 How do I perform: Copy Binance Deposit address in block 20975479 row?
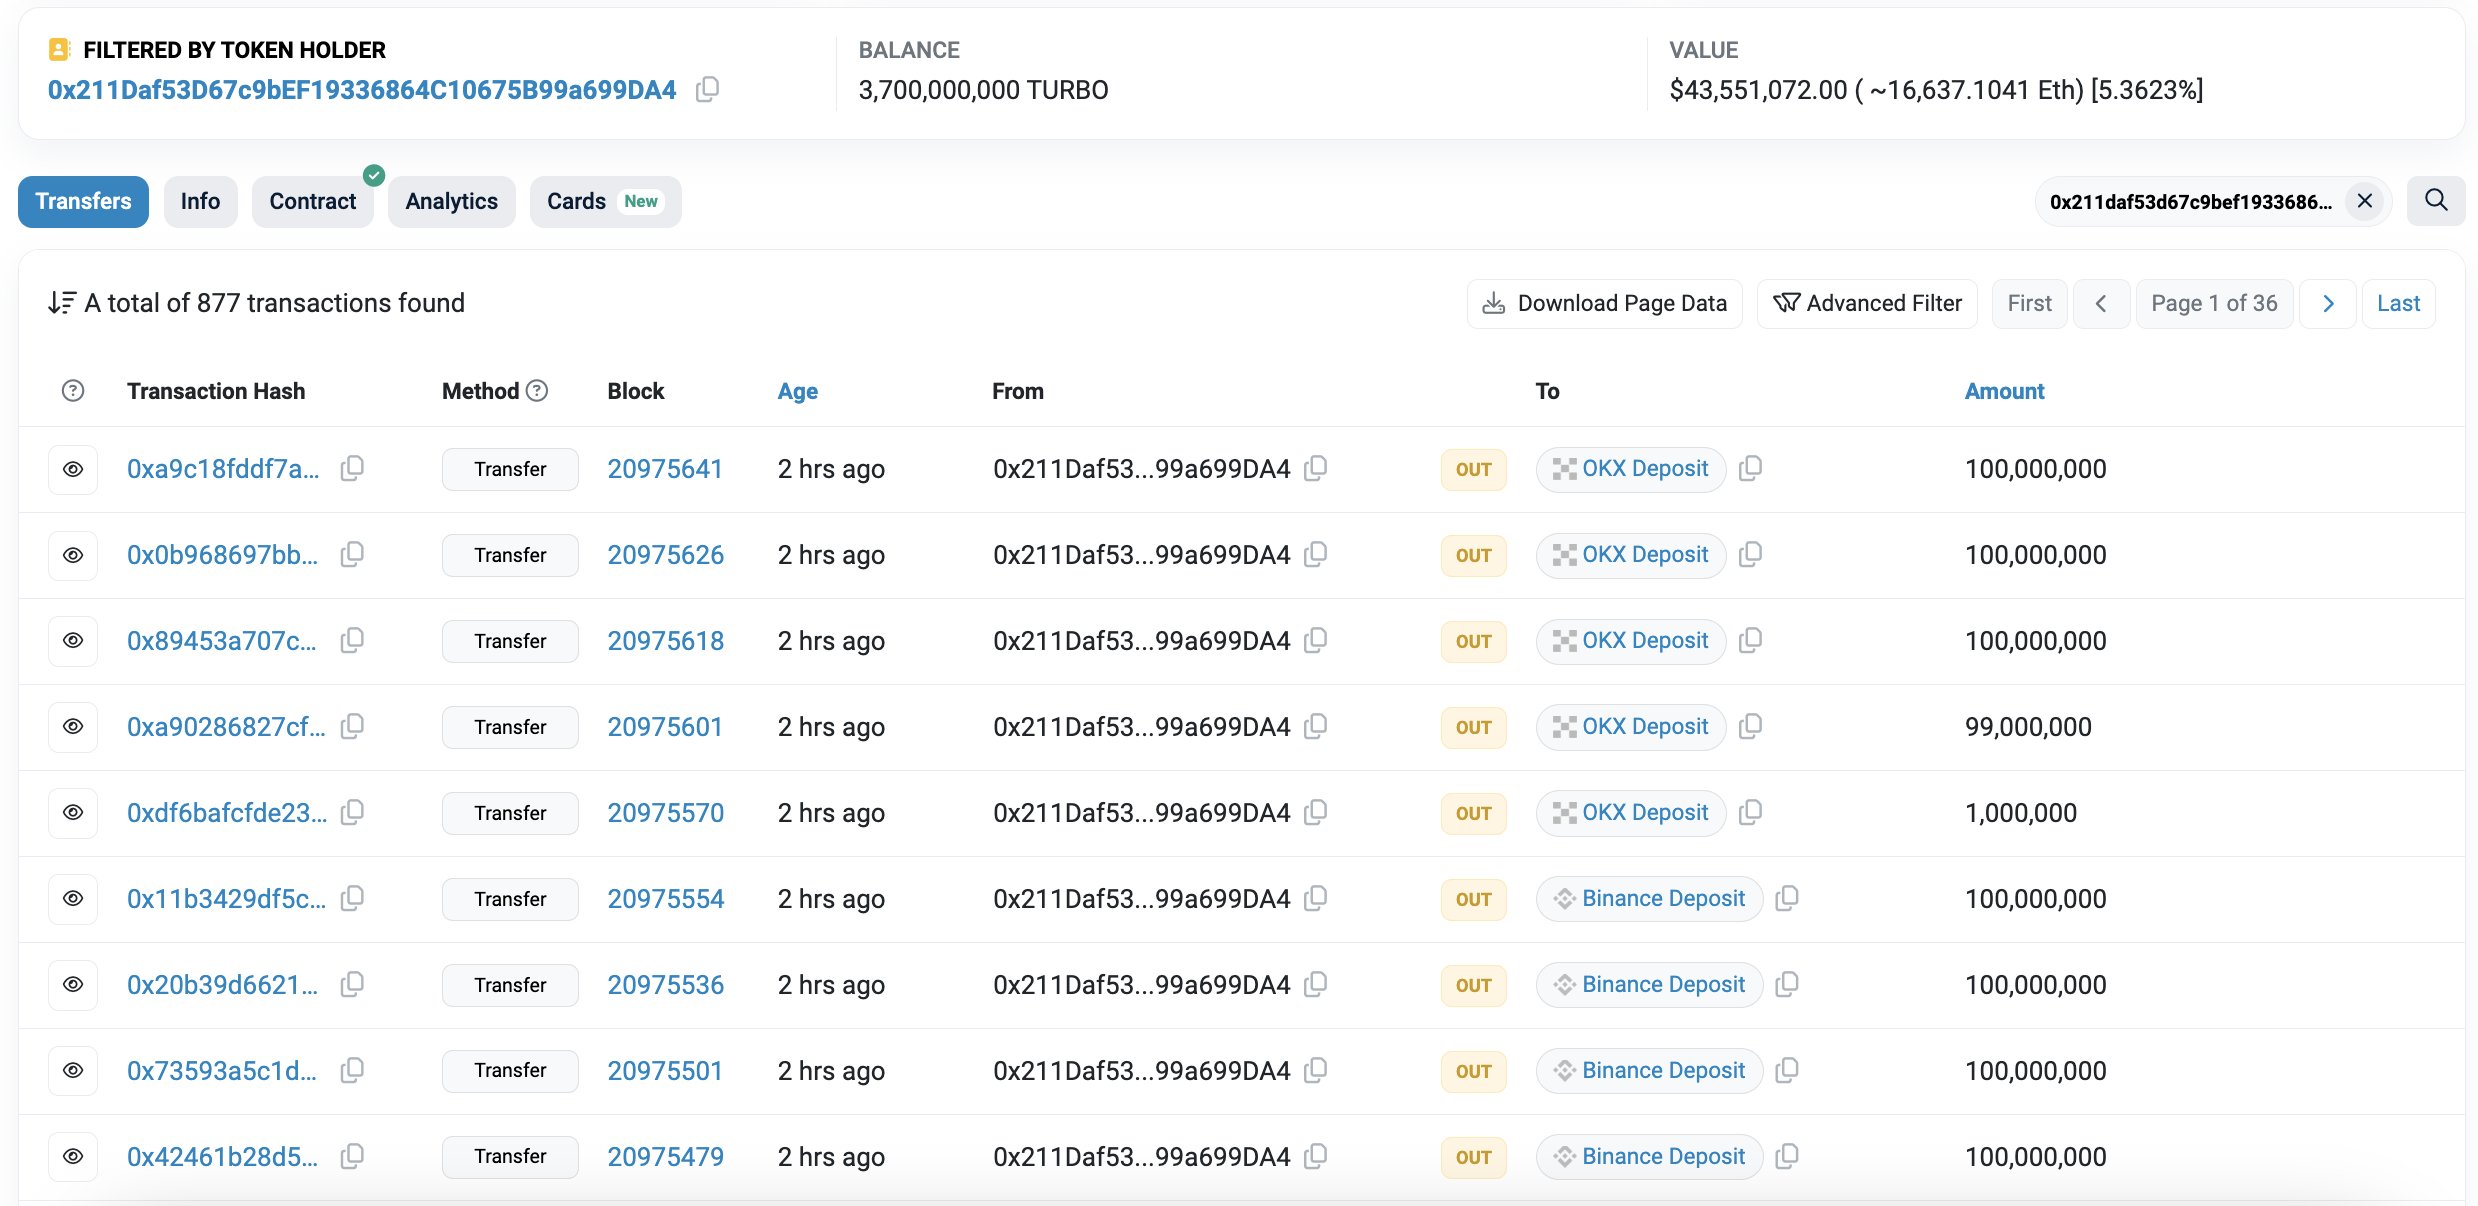[x=1787, y=1156]
